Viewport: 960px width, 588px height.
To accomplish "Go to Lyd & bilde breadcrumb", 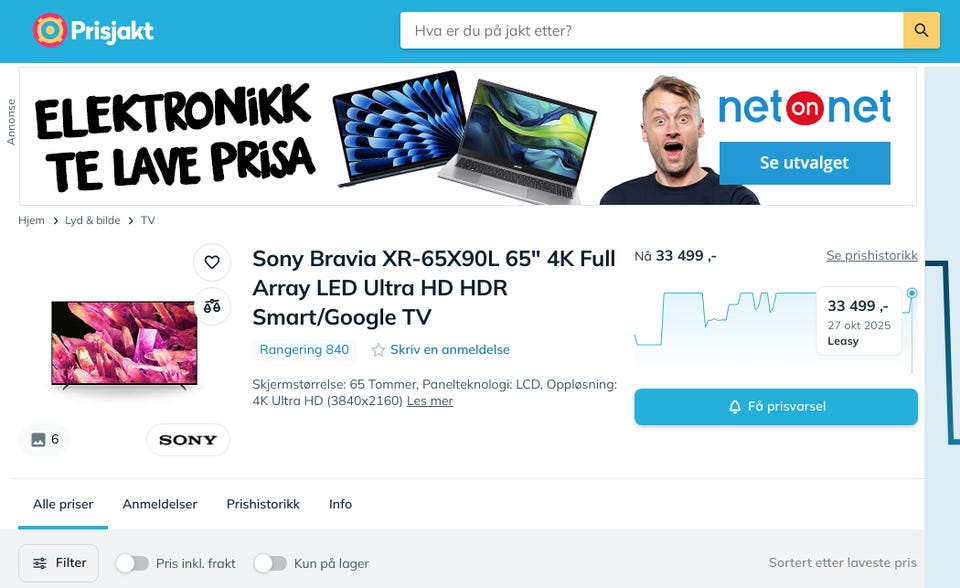I will 92,220.
